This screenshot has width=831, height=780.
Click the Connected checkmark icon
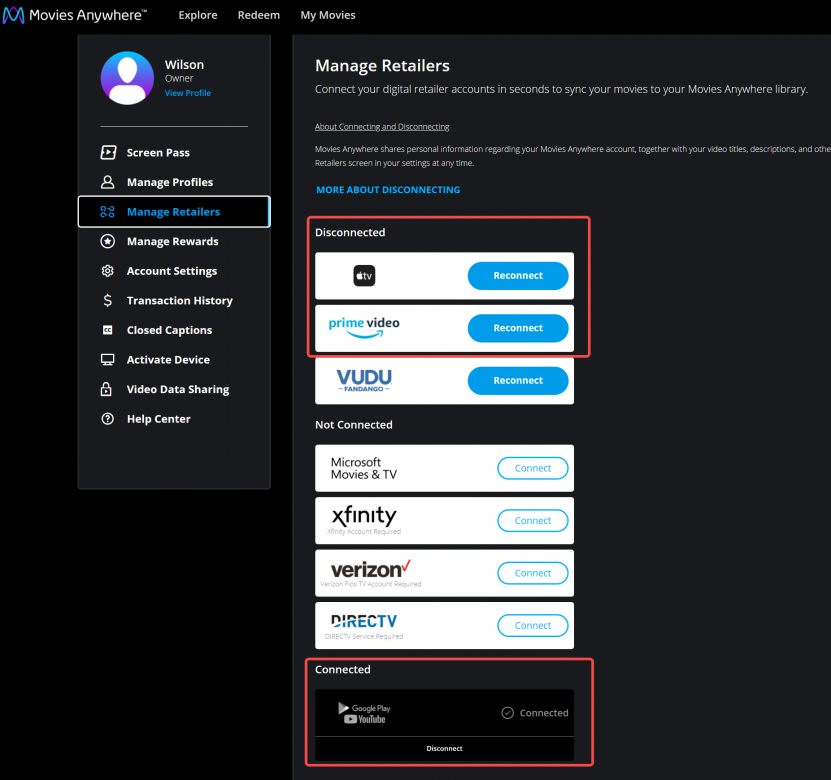508,713
